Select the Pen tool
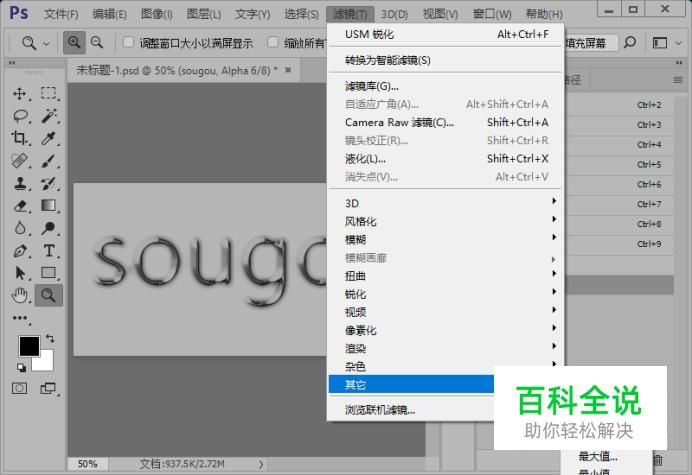 tap(20, 250)
